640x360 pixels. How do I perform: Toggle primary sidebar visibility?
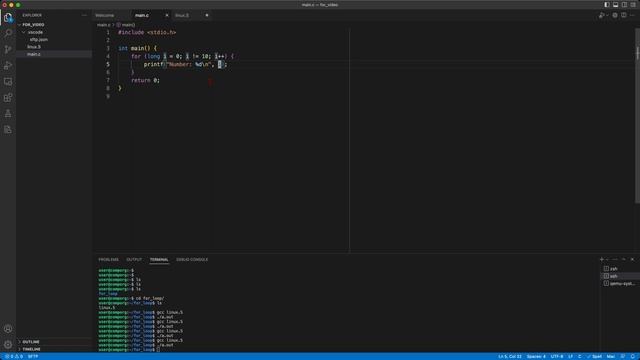[x=607, y=4]
